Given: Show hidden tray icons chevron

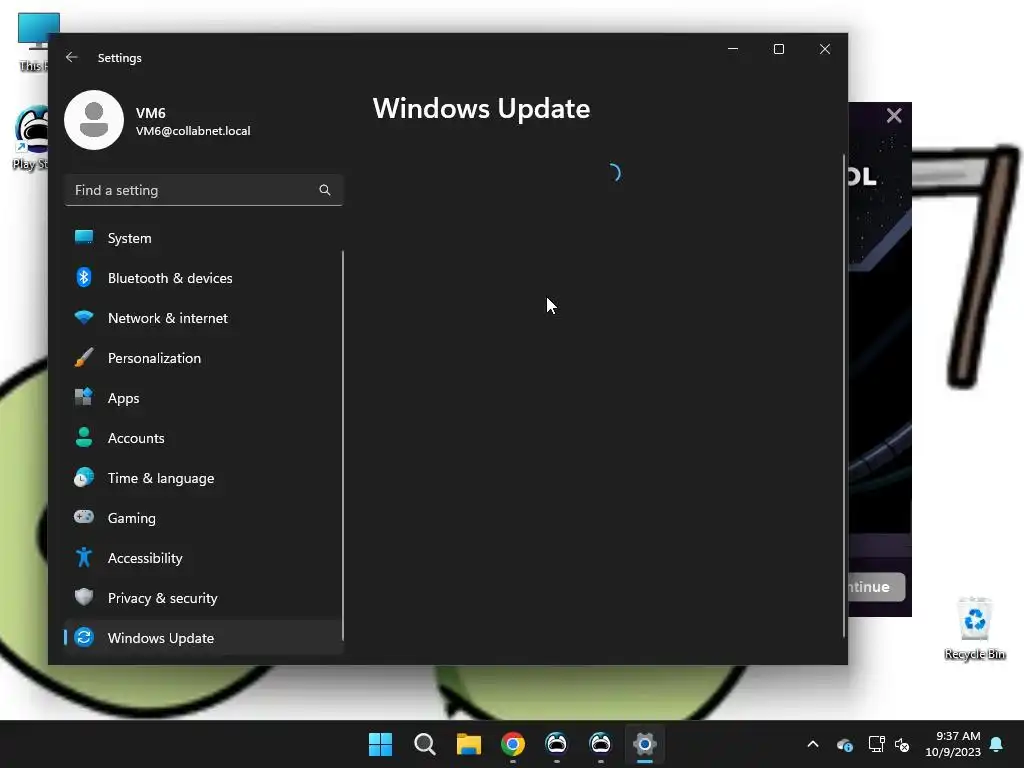Looking at the screenshot, I should point(813,744).
